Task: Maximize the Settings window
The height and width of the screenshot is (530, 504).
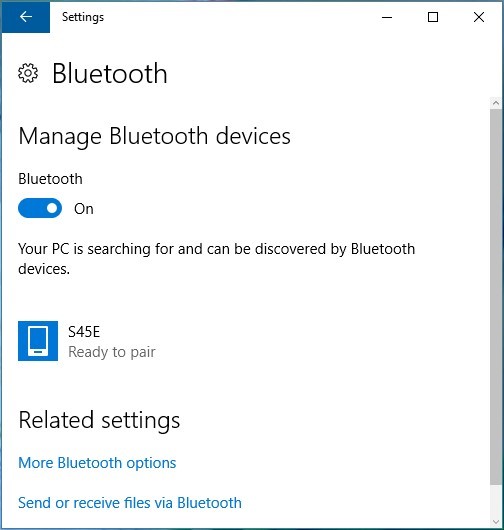Action: point(433,17)
